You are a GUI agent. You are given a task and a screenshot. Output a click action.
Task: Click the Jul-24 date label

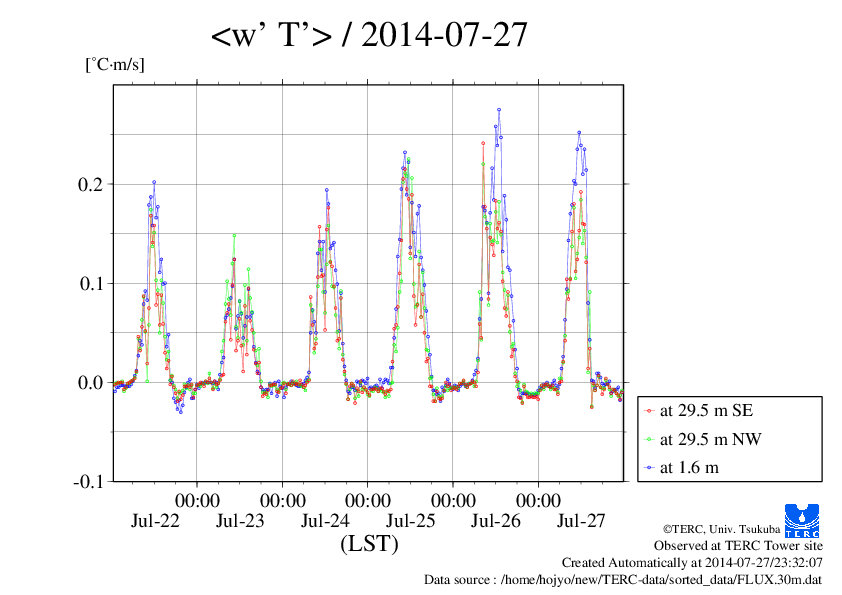point(325,521)
